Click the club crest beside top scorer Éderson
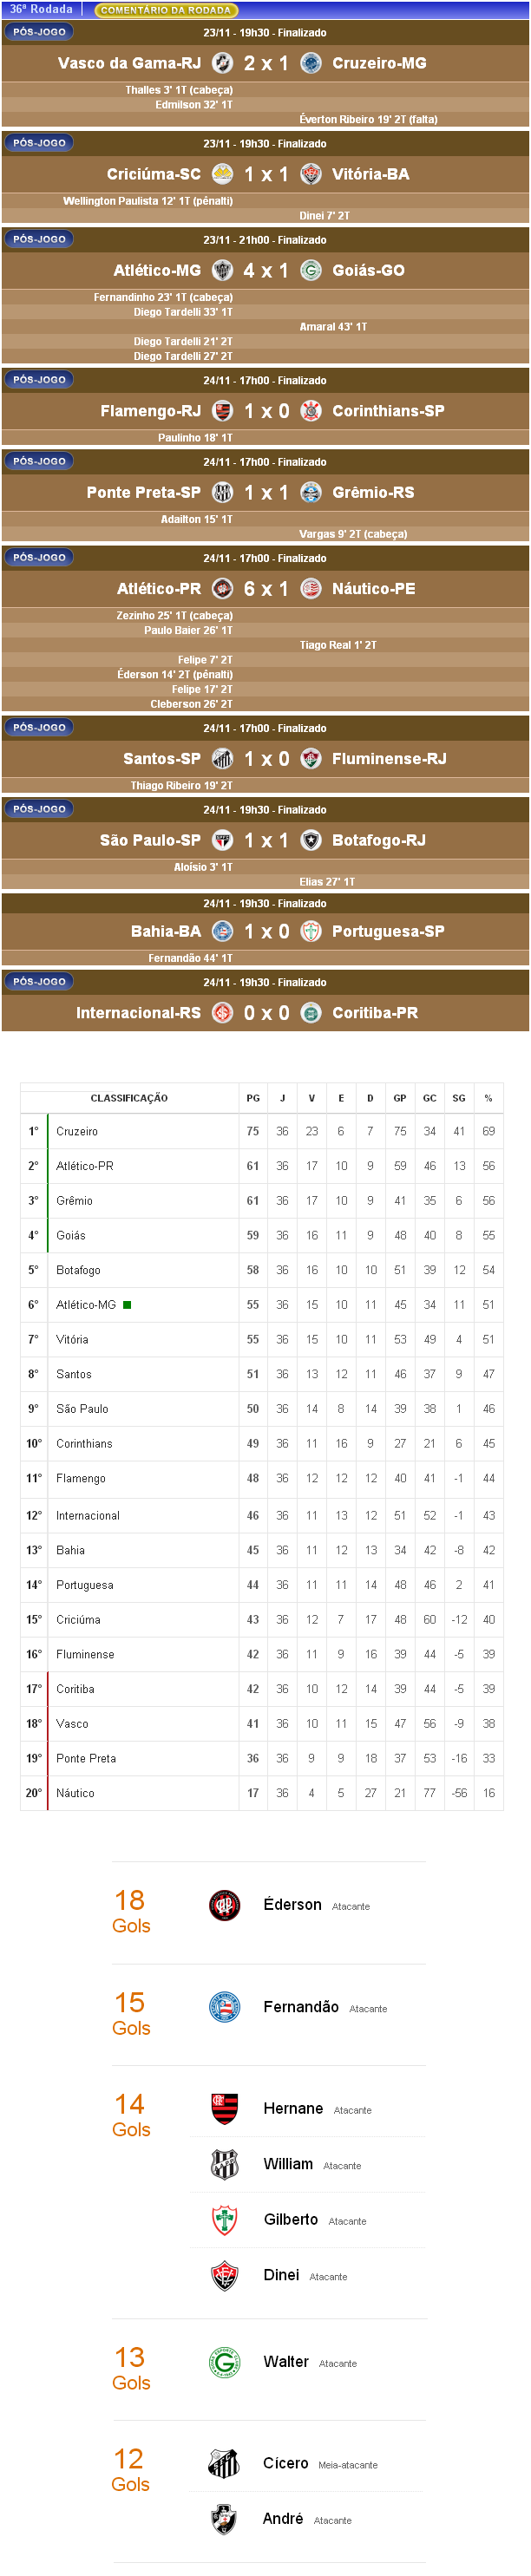This screenshot has width=531, height=2576. pos(225,1905)
